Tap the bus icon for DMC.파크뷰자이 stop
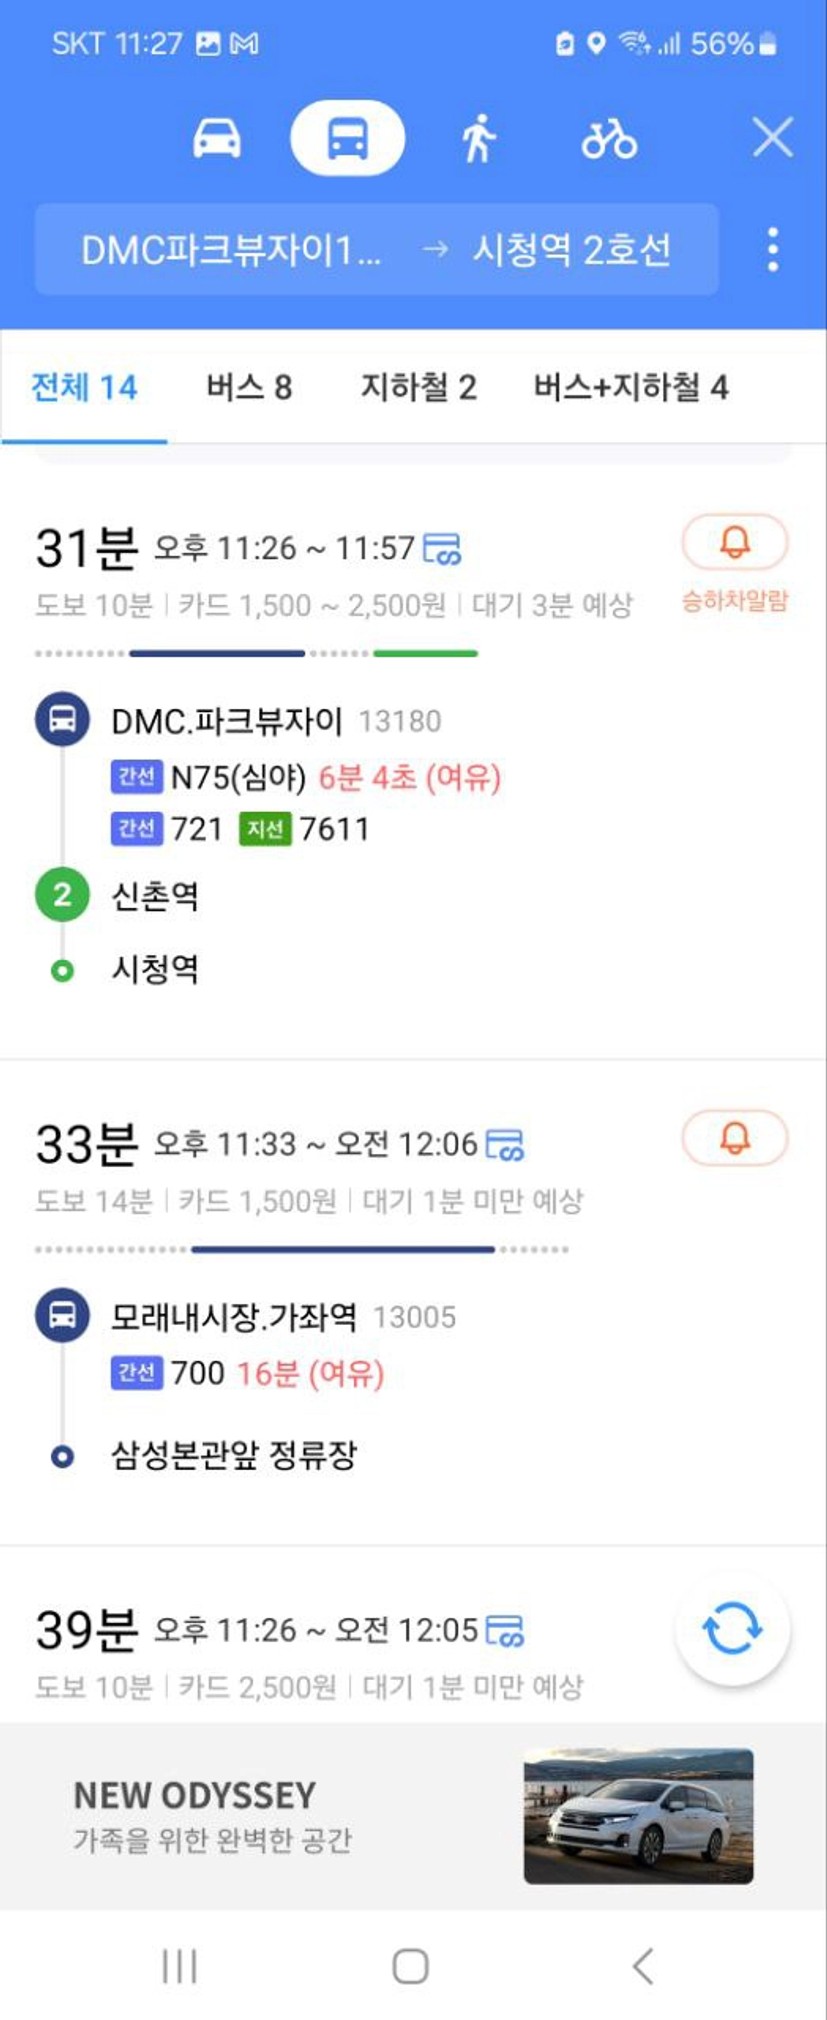827x2020 pixels. 62,719
